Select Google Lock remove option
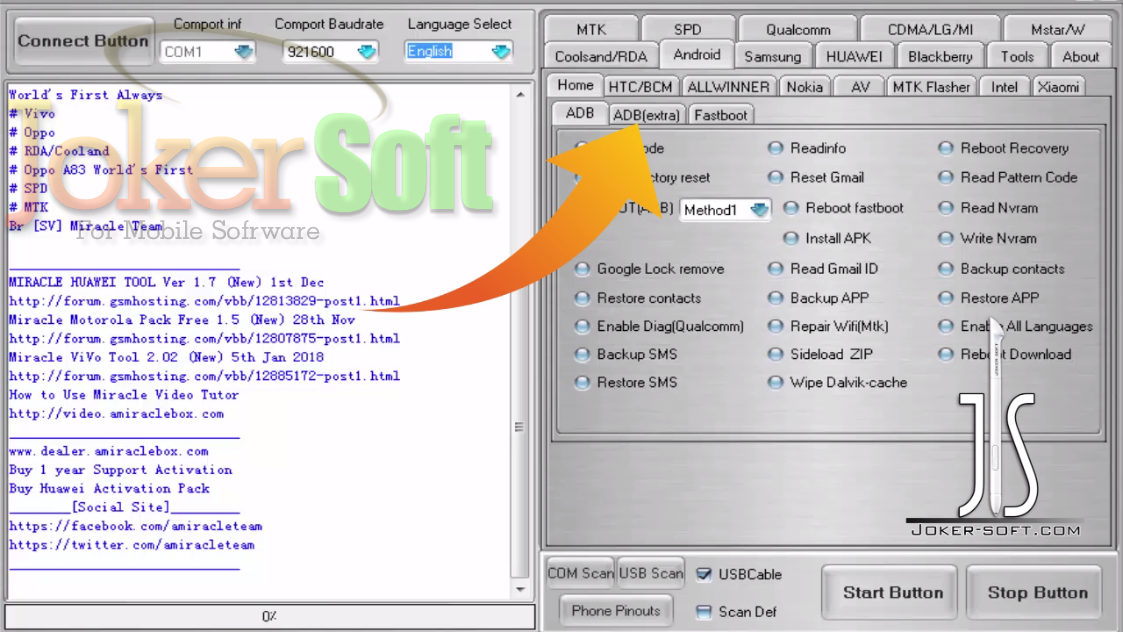The width and height of the screenshot is (1123, 632). click(650, 269)
